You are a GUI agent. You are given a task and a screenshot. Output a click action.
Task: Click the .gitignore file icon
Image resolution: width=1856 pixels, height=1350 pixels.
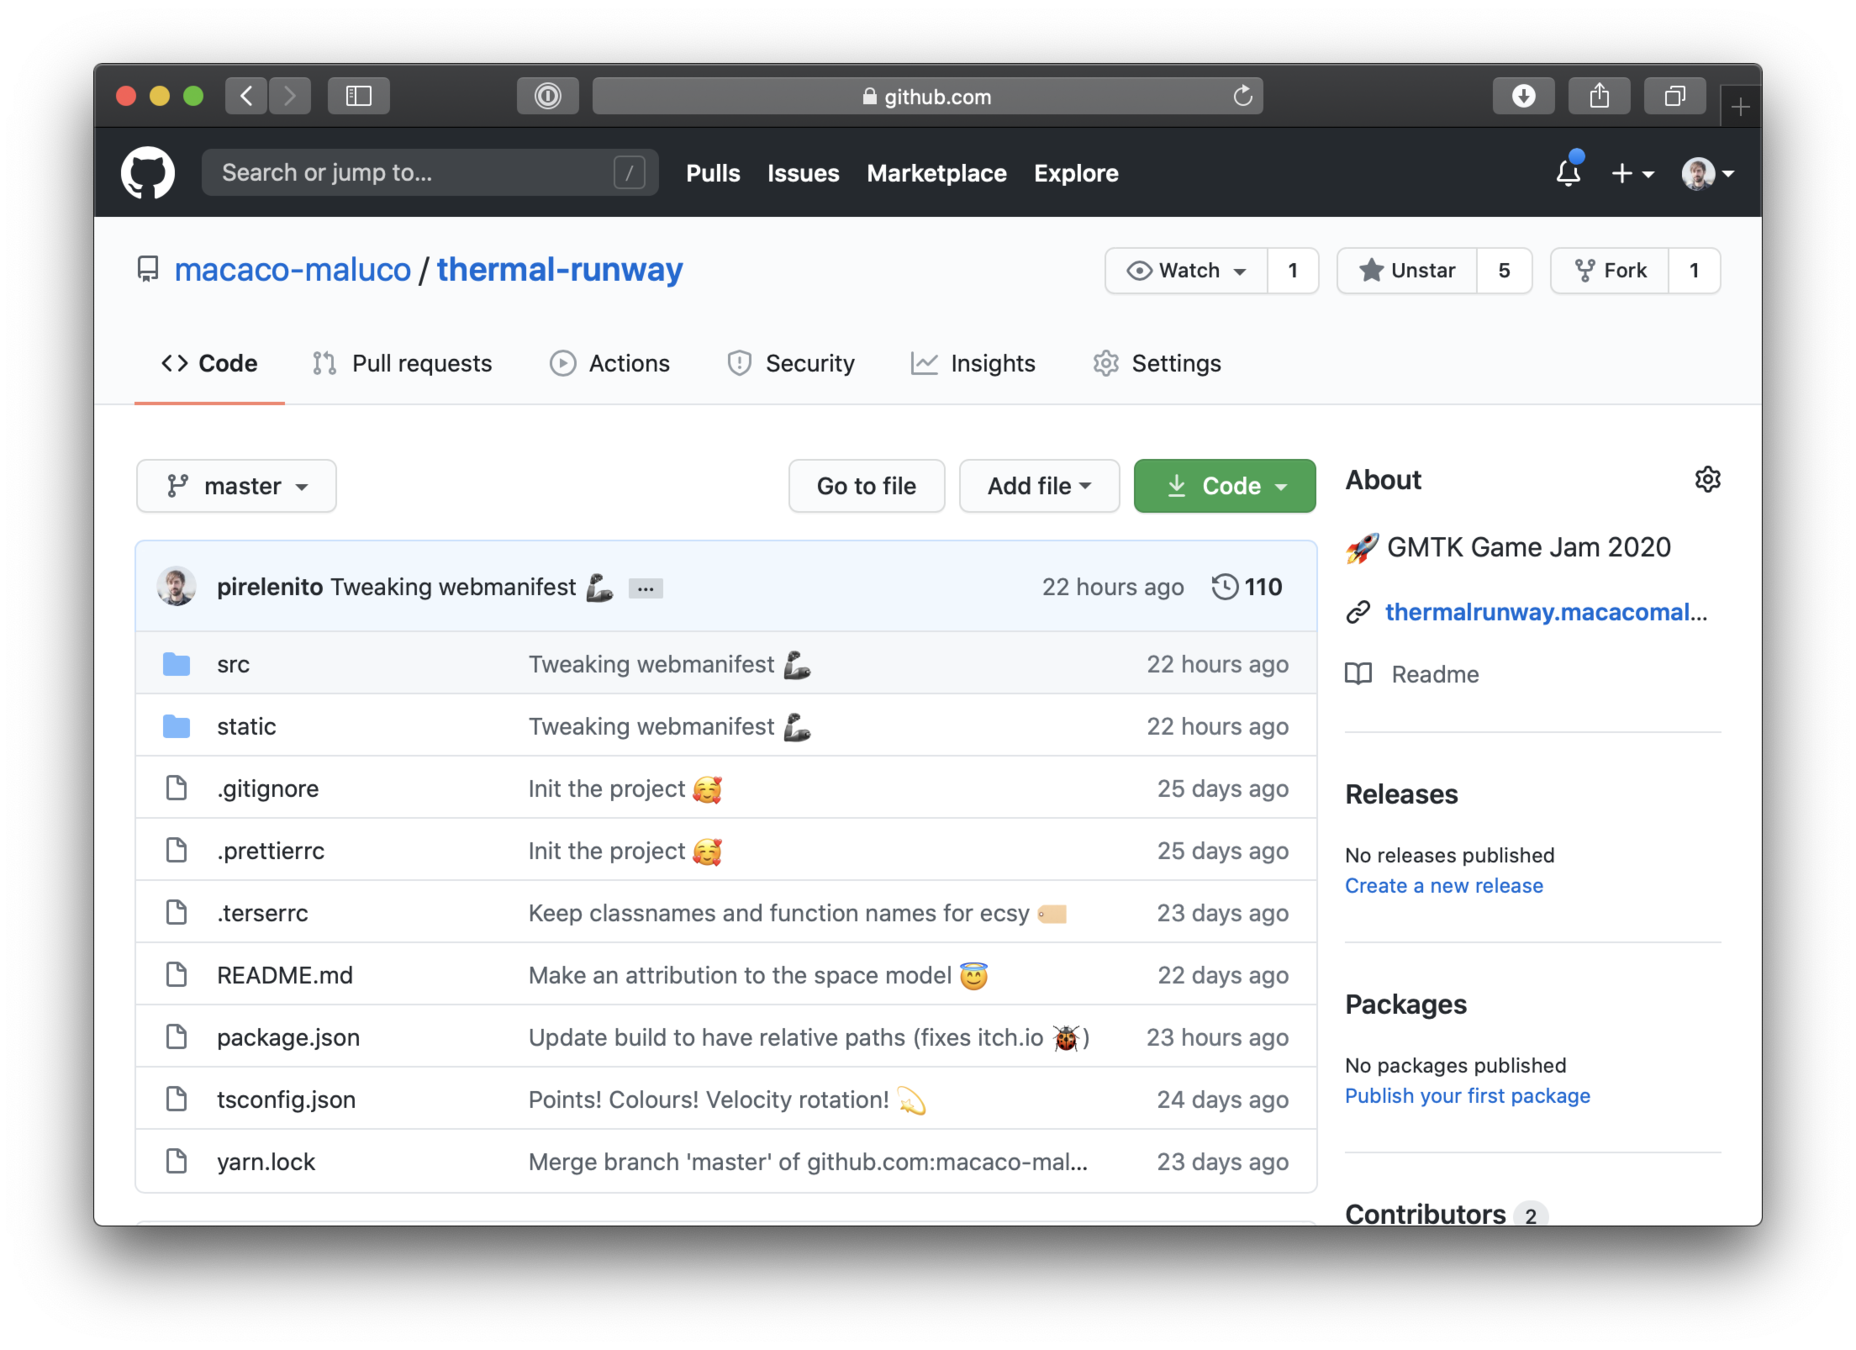(x=177, y=788)
